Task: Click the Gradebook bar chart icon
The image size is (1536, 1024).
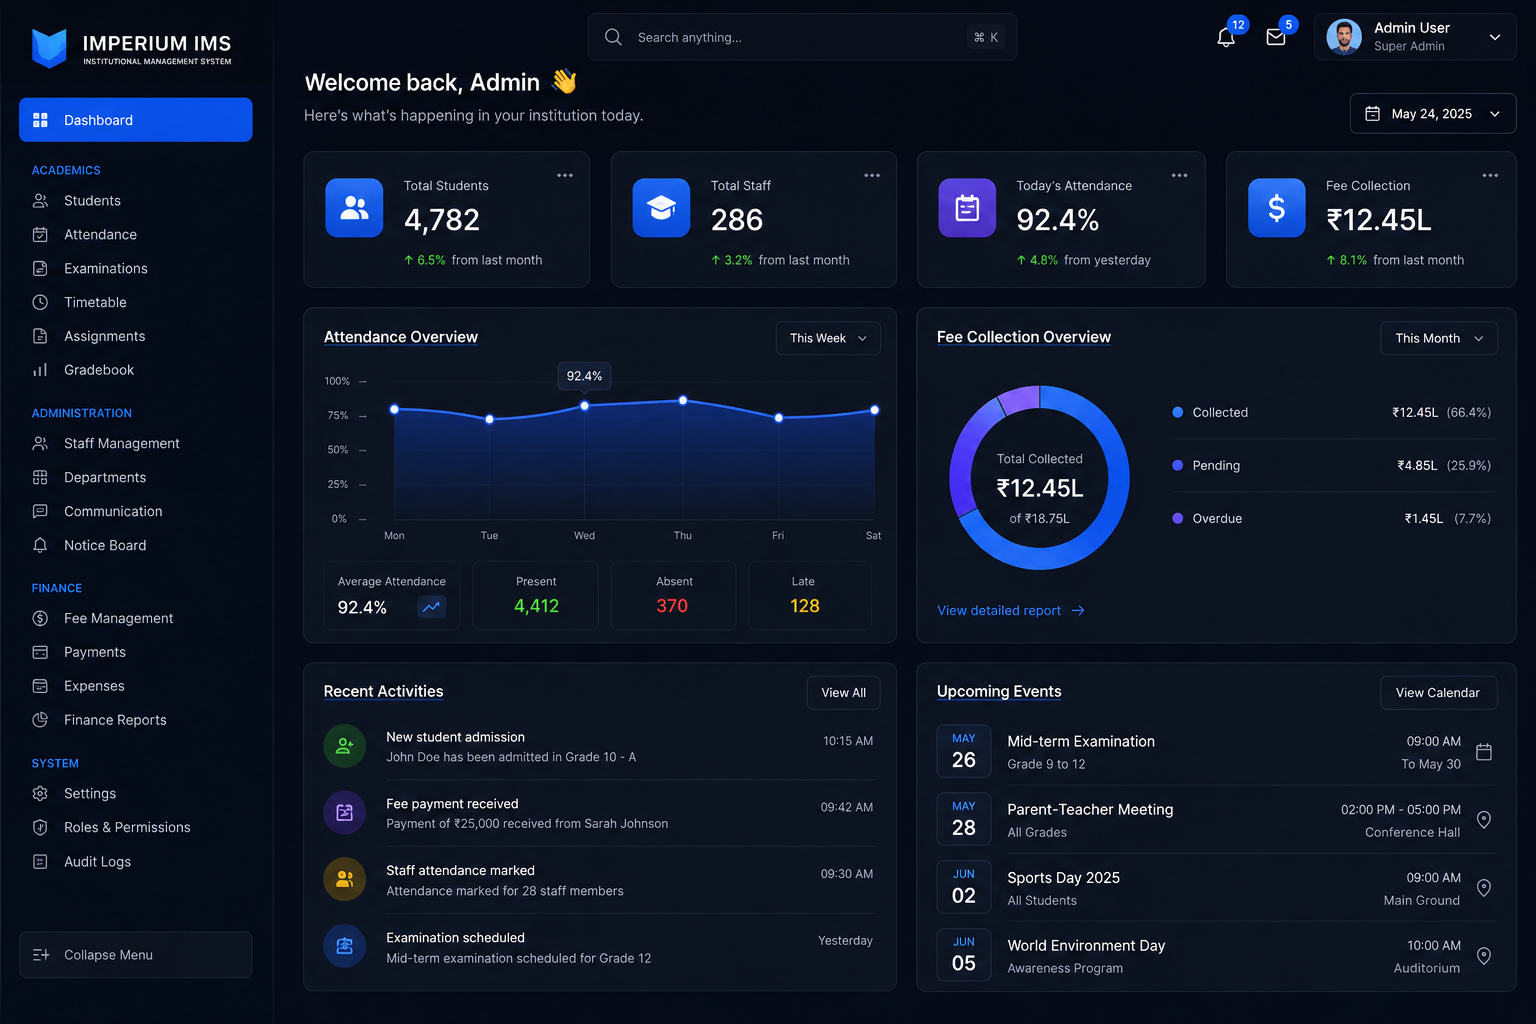Action: 40,370
